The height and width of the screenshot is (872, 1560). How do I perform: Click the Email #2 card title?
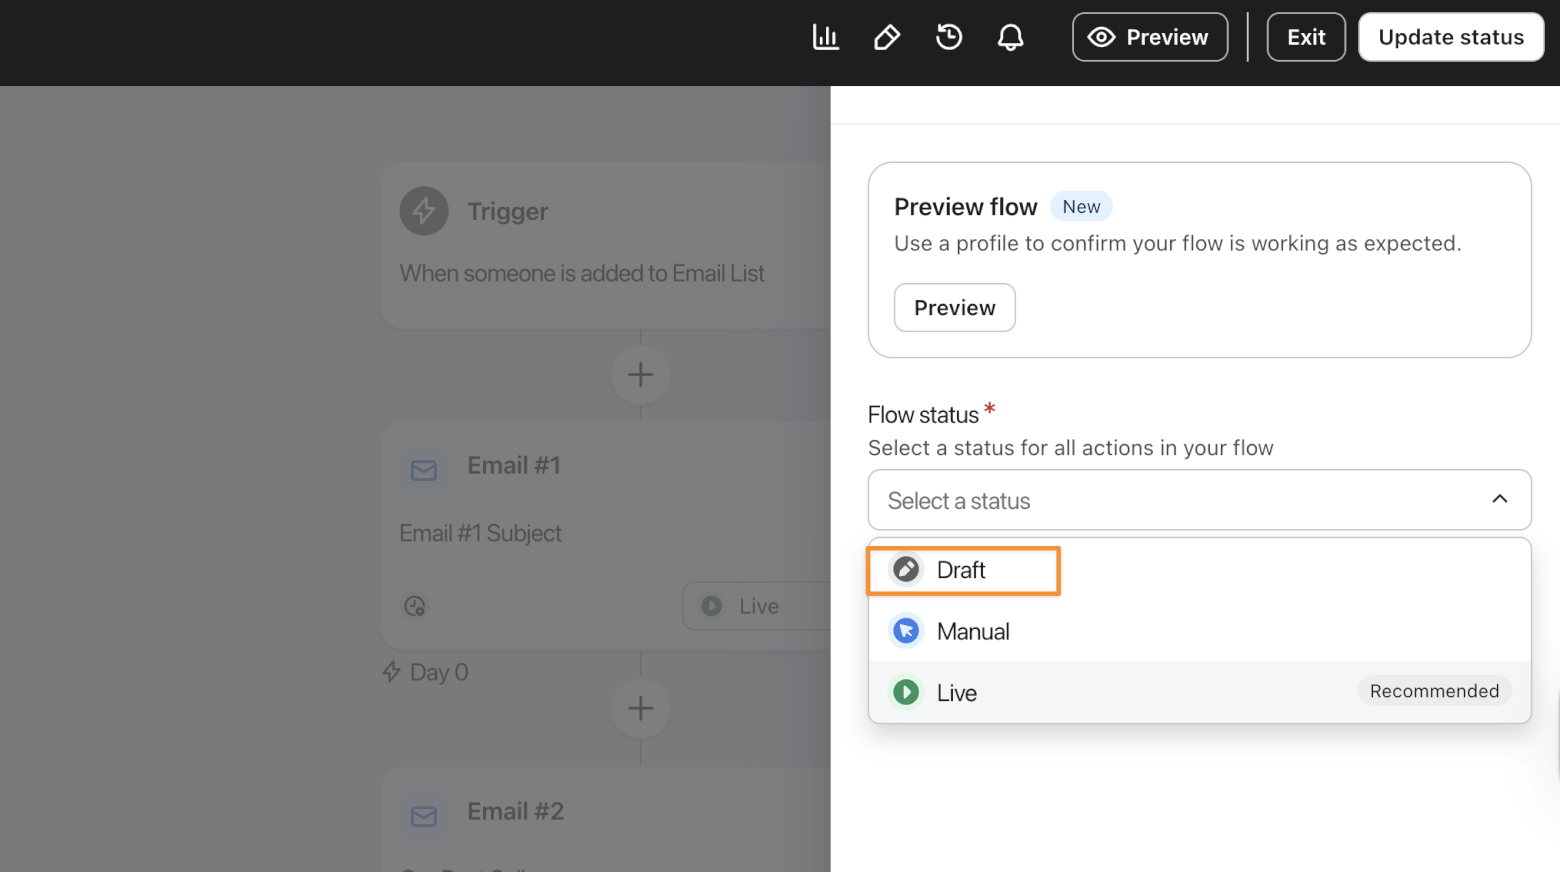(x=516, y=811)
